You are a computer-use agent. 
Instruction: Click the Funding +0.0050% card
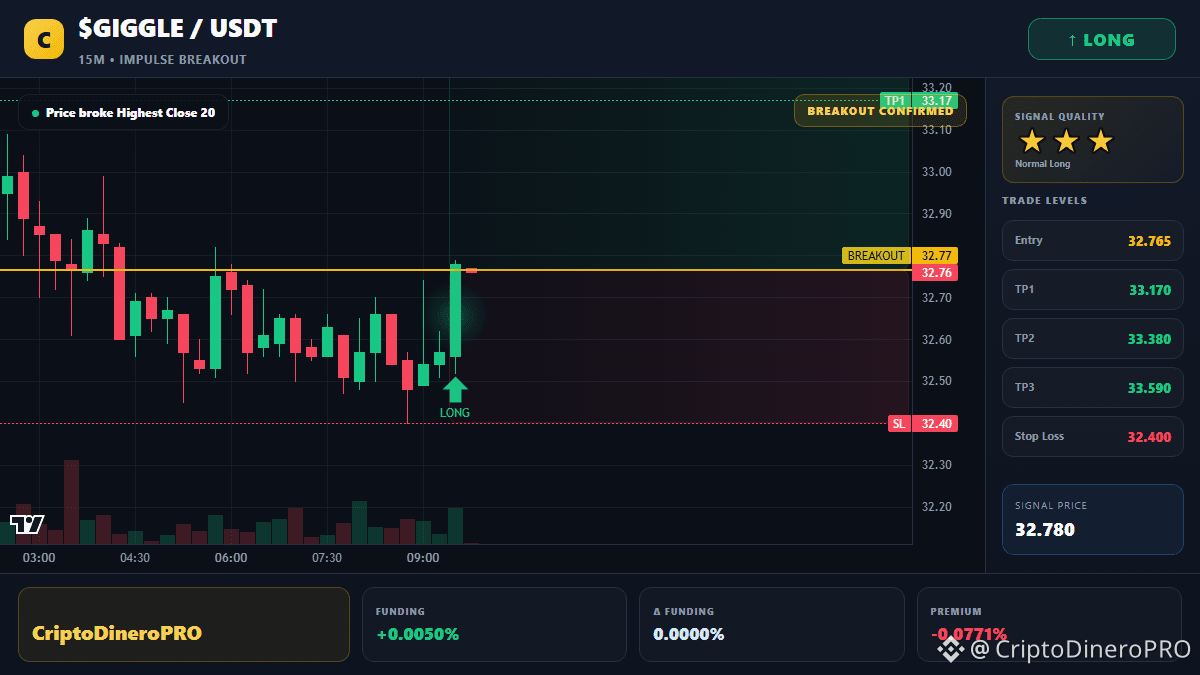point(494,624)
